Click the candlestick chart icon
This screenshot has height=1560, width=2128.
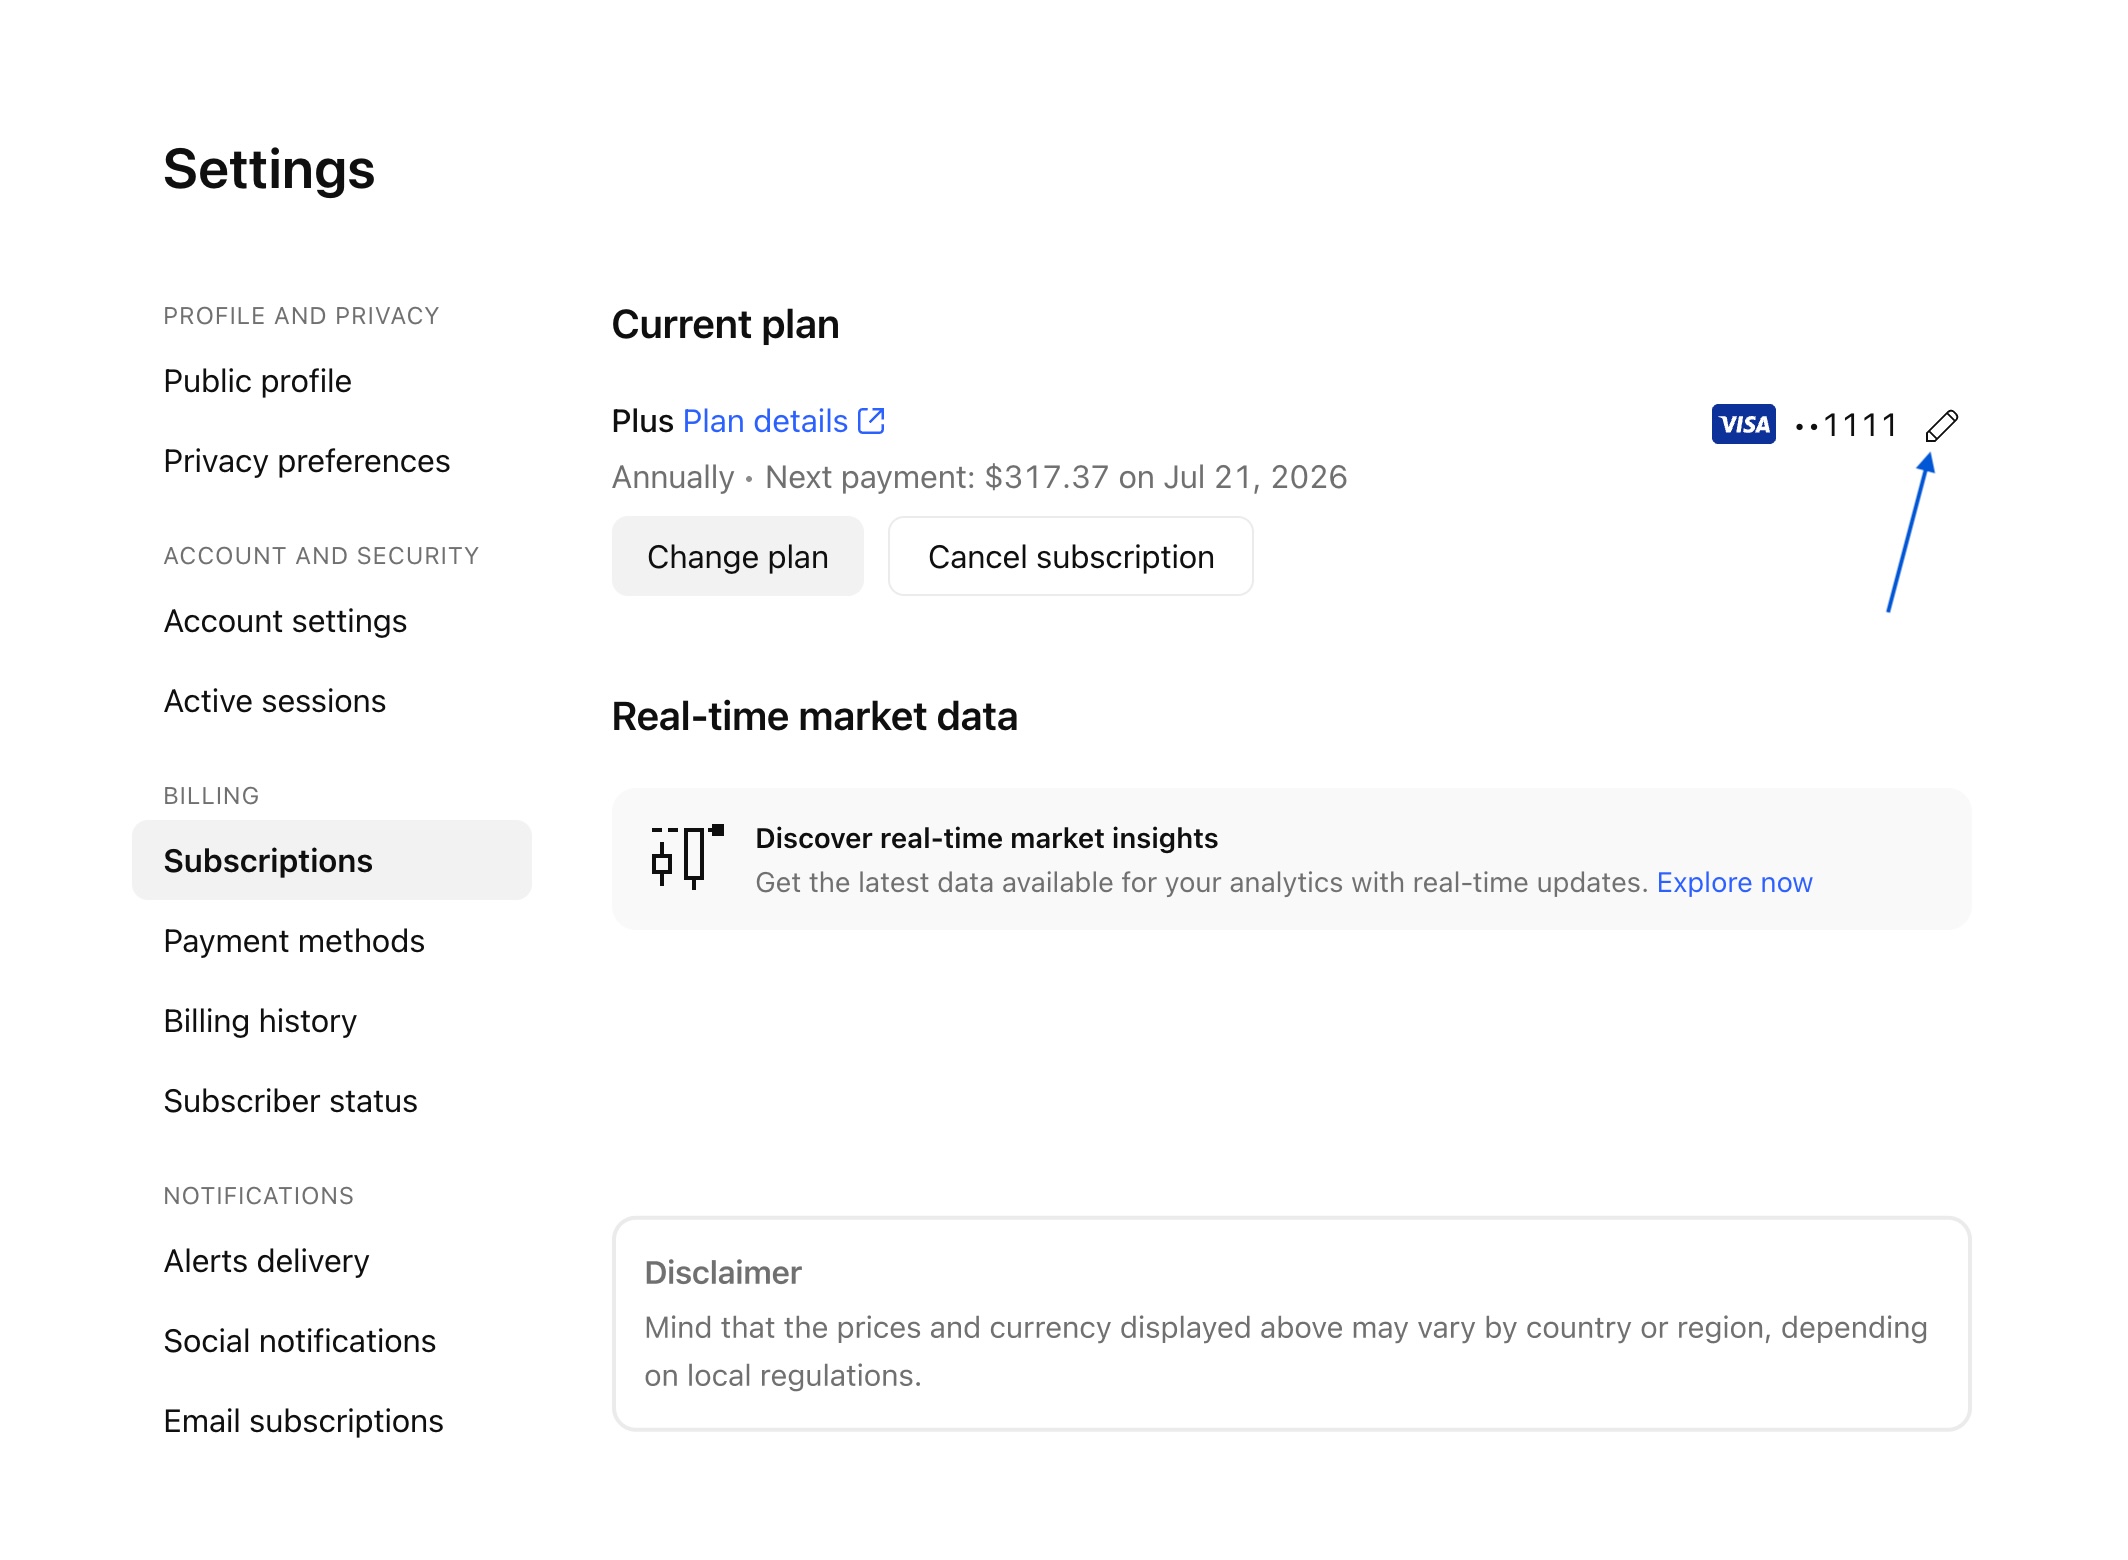click(x=687, y=857)
